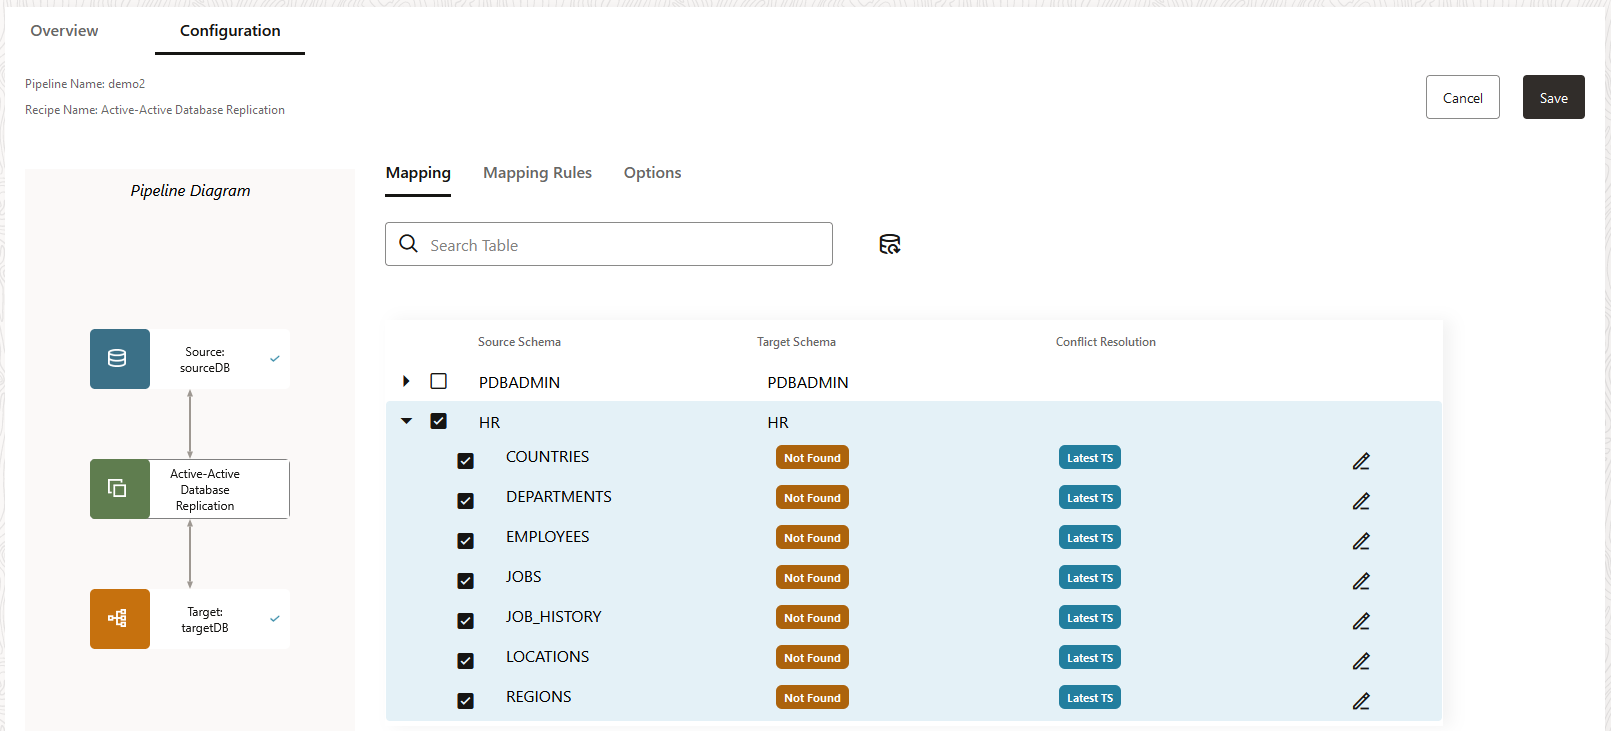The image size is (1611, 731).
Task: Click Not Found badge for DEPARTMENTS
Action: (812, 497)
